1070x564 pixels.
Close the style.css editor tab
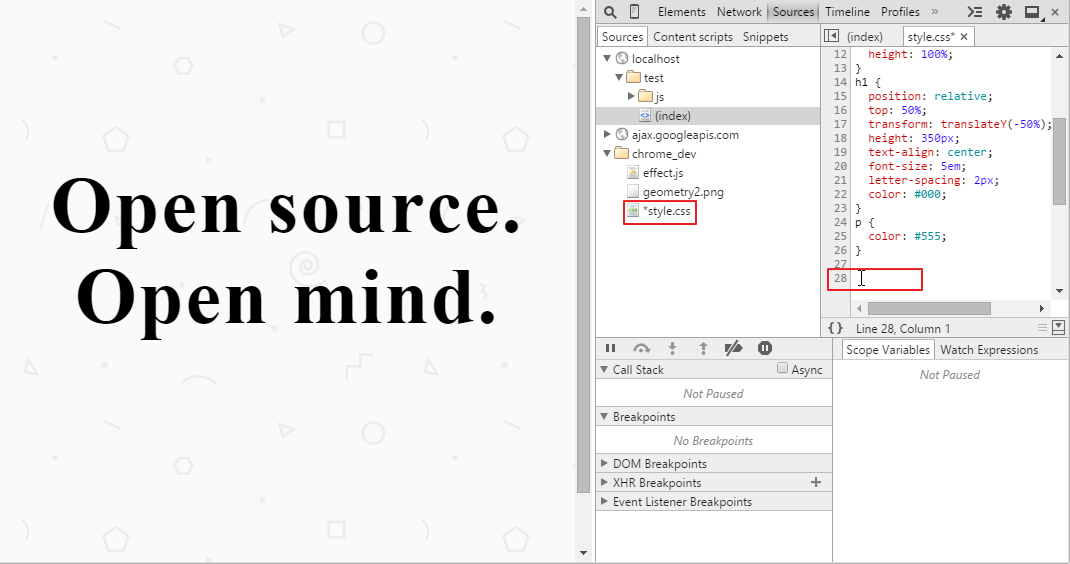click(x=964, y=37)
